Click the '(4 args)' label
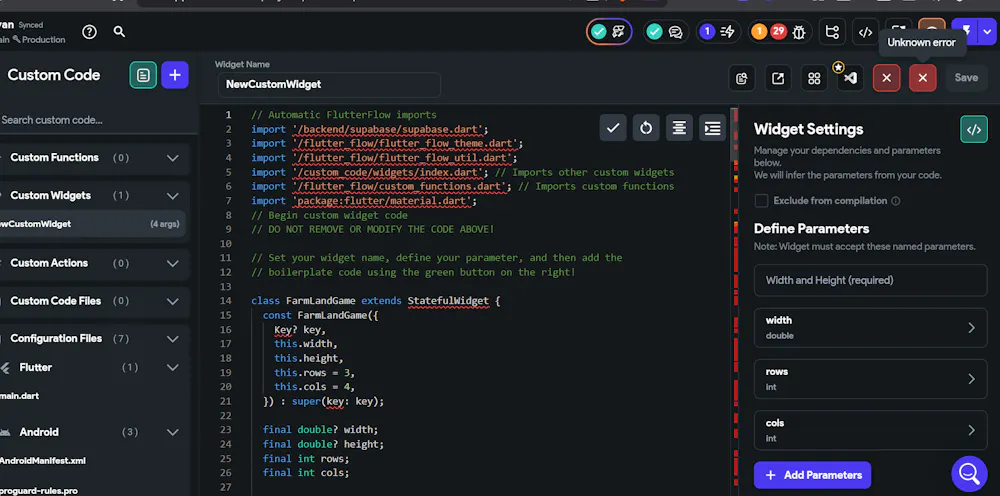Viewport: 1000px width, 496px height. coord(165,224)
